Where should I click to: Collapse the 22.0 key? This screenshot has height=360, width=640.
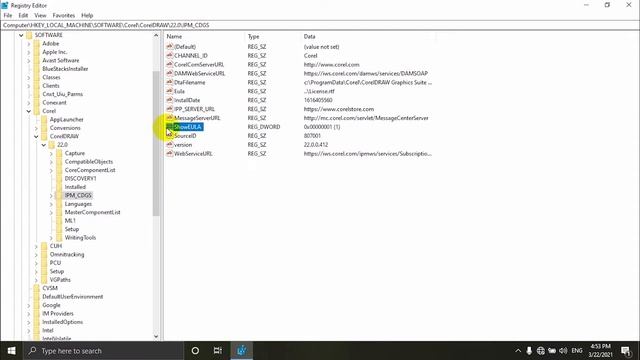click(44, 145)
